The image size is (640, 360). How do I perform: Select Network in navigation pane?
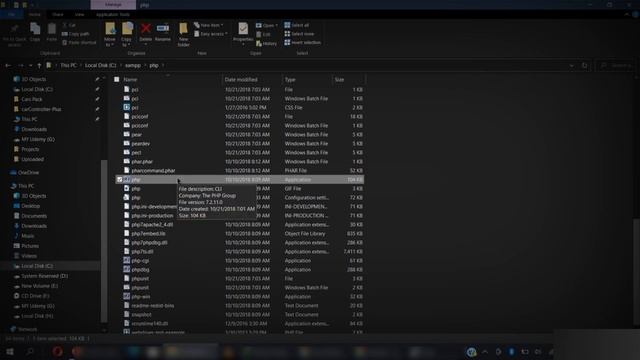[24, 329]
